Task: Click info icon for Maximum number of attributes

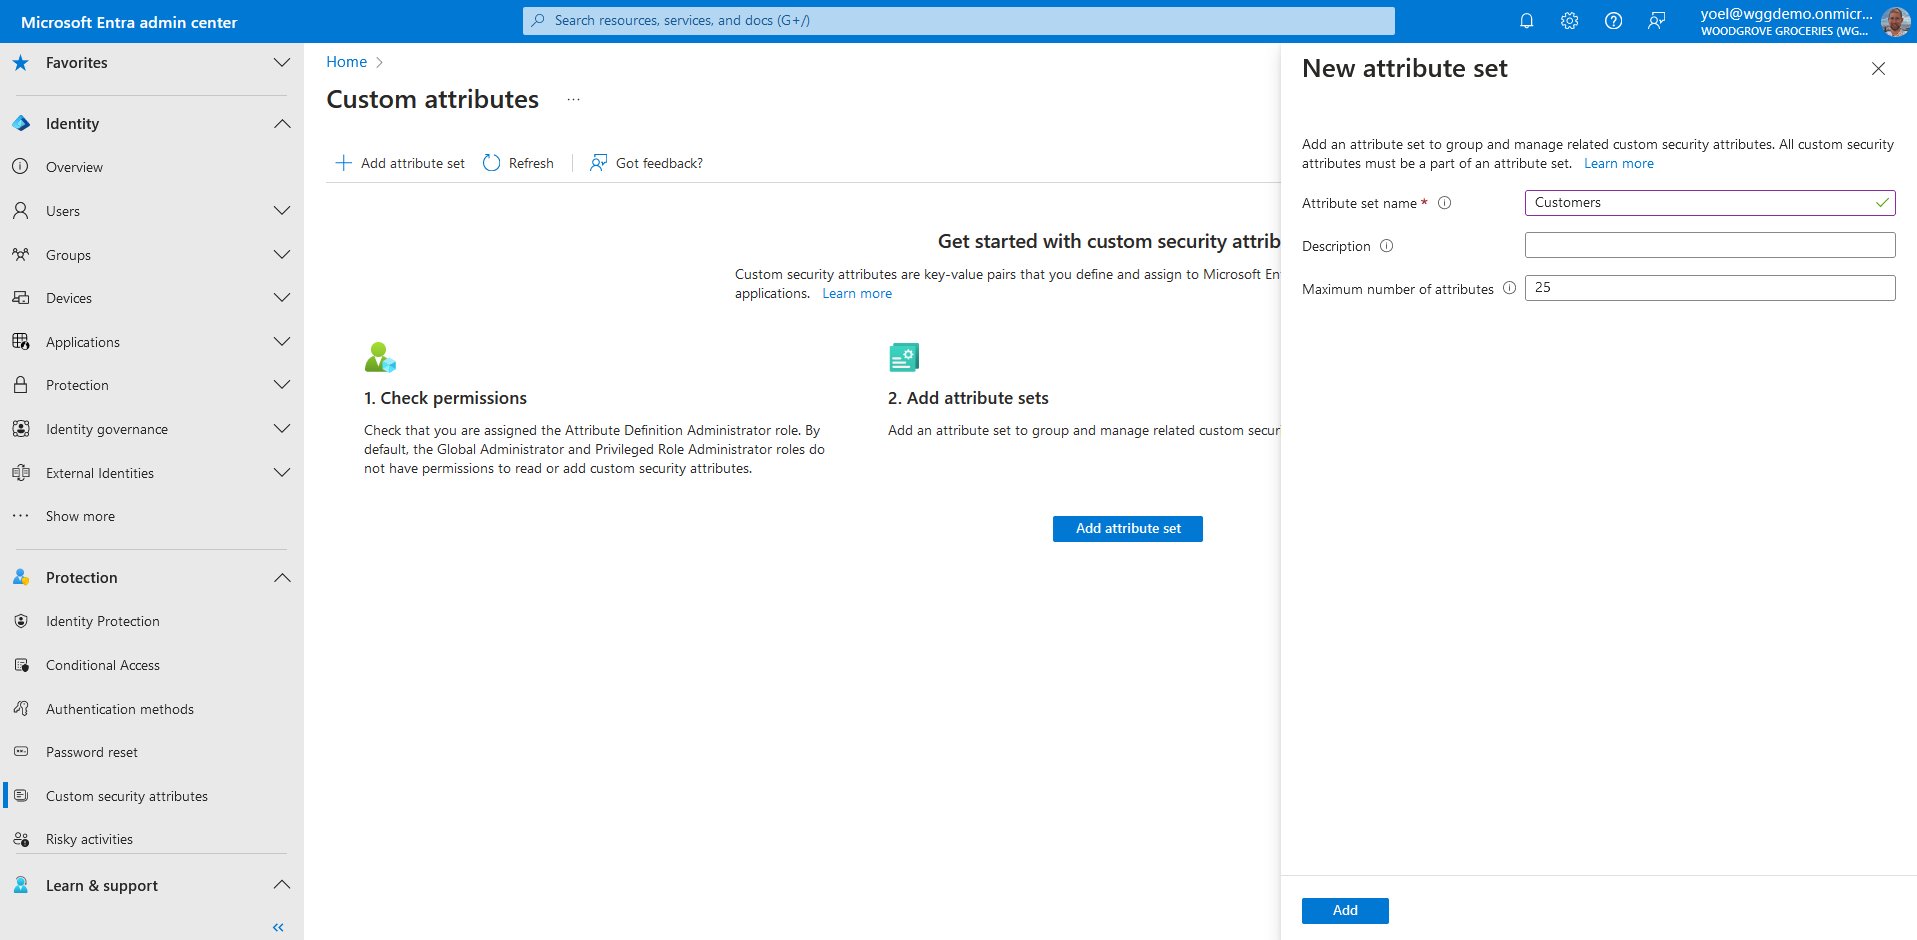Action: point(1509,288)
